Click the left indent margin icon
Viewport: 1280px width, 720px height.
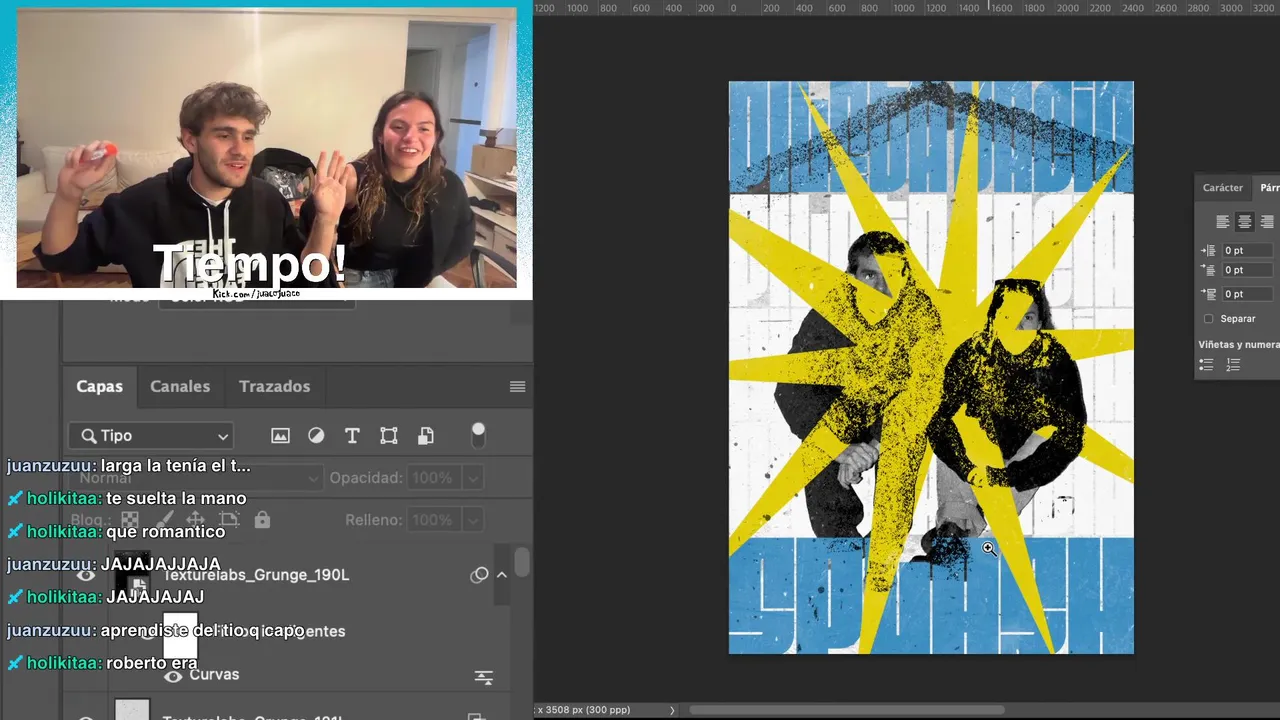pyautogui.click(x=1209, y=250)
